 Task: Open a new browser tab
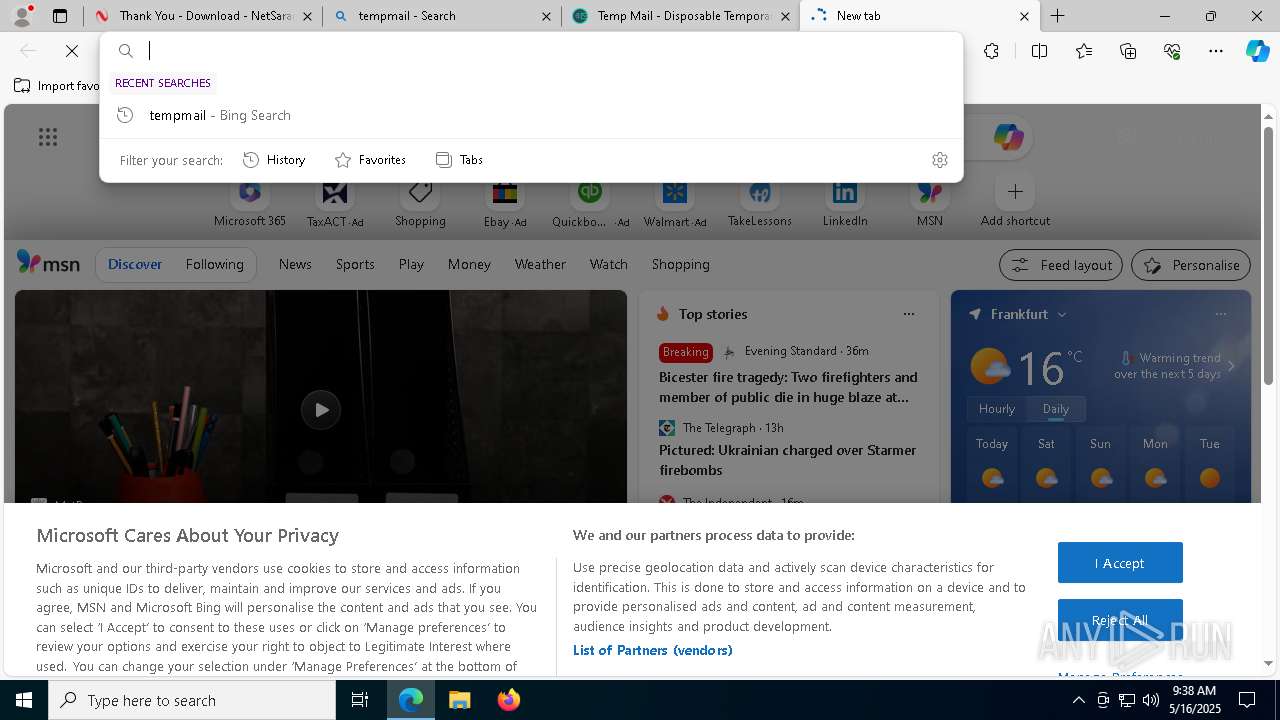click(x=1057, y=16)
